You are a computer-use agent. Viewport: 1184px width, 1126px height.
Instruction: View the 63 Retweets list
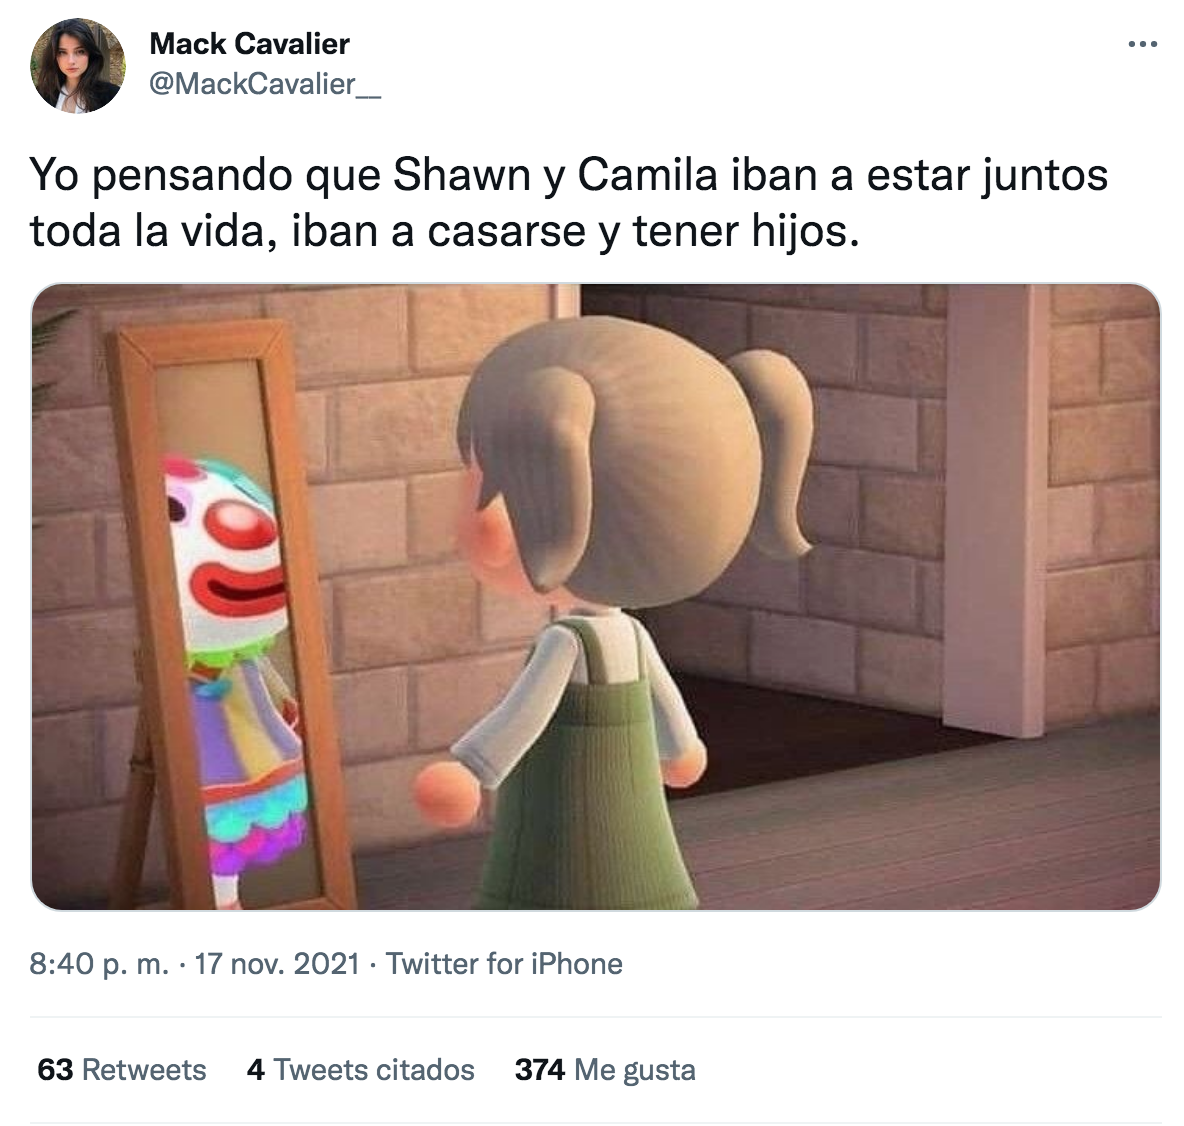click(x=122, y=1069)
